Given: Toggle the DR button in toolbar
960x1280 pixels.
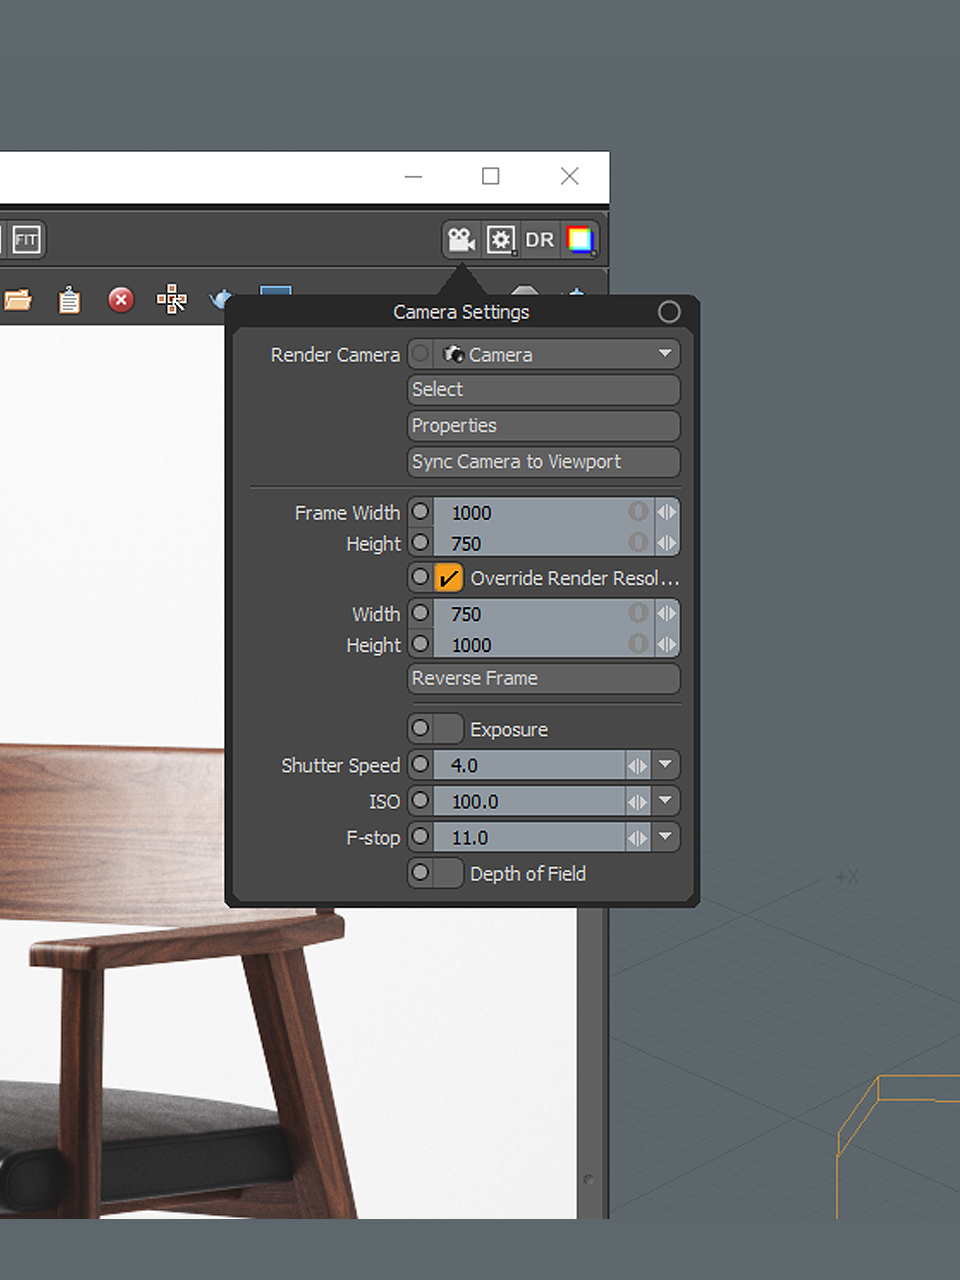Looking at the screenshot, I should [x=540, y=240].
